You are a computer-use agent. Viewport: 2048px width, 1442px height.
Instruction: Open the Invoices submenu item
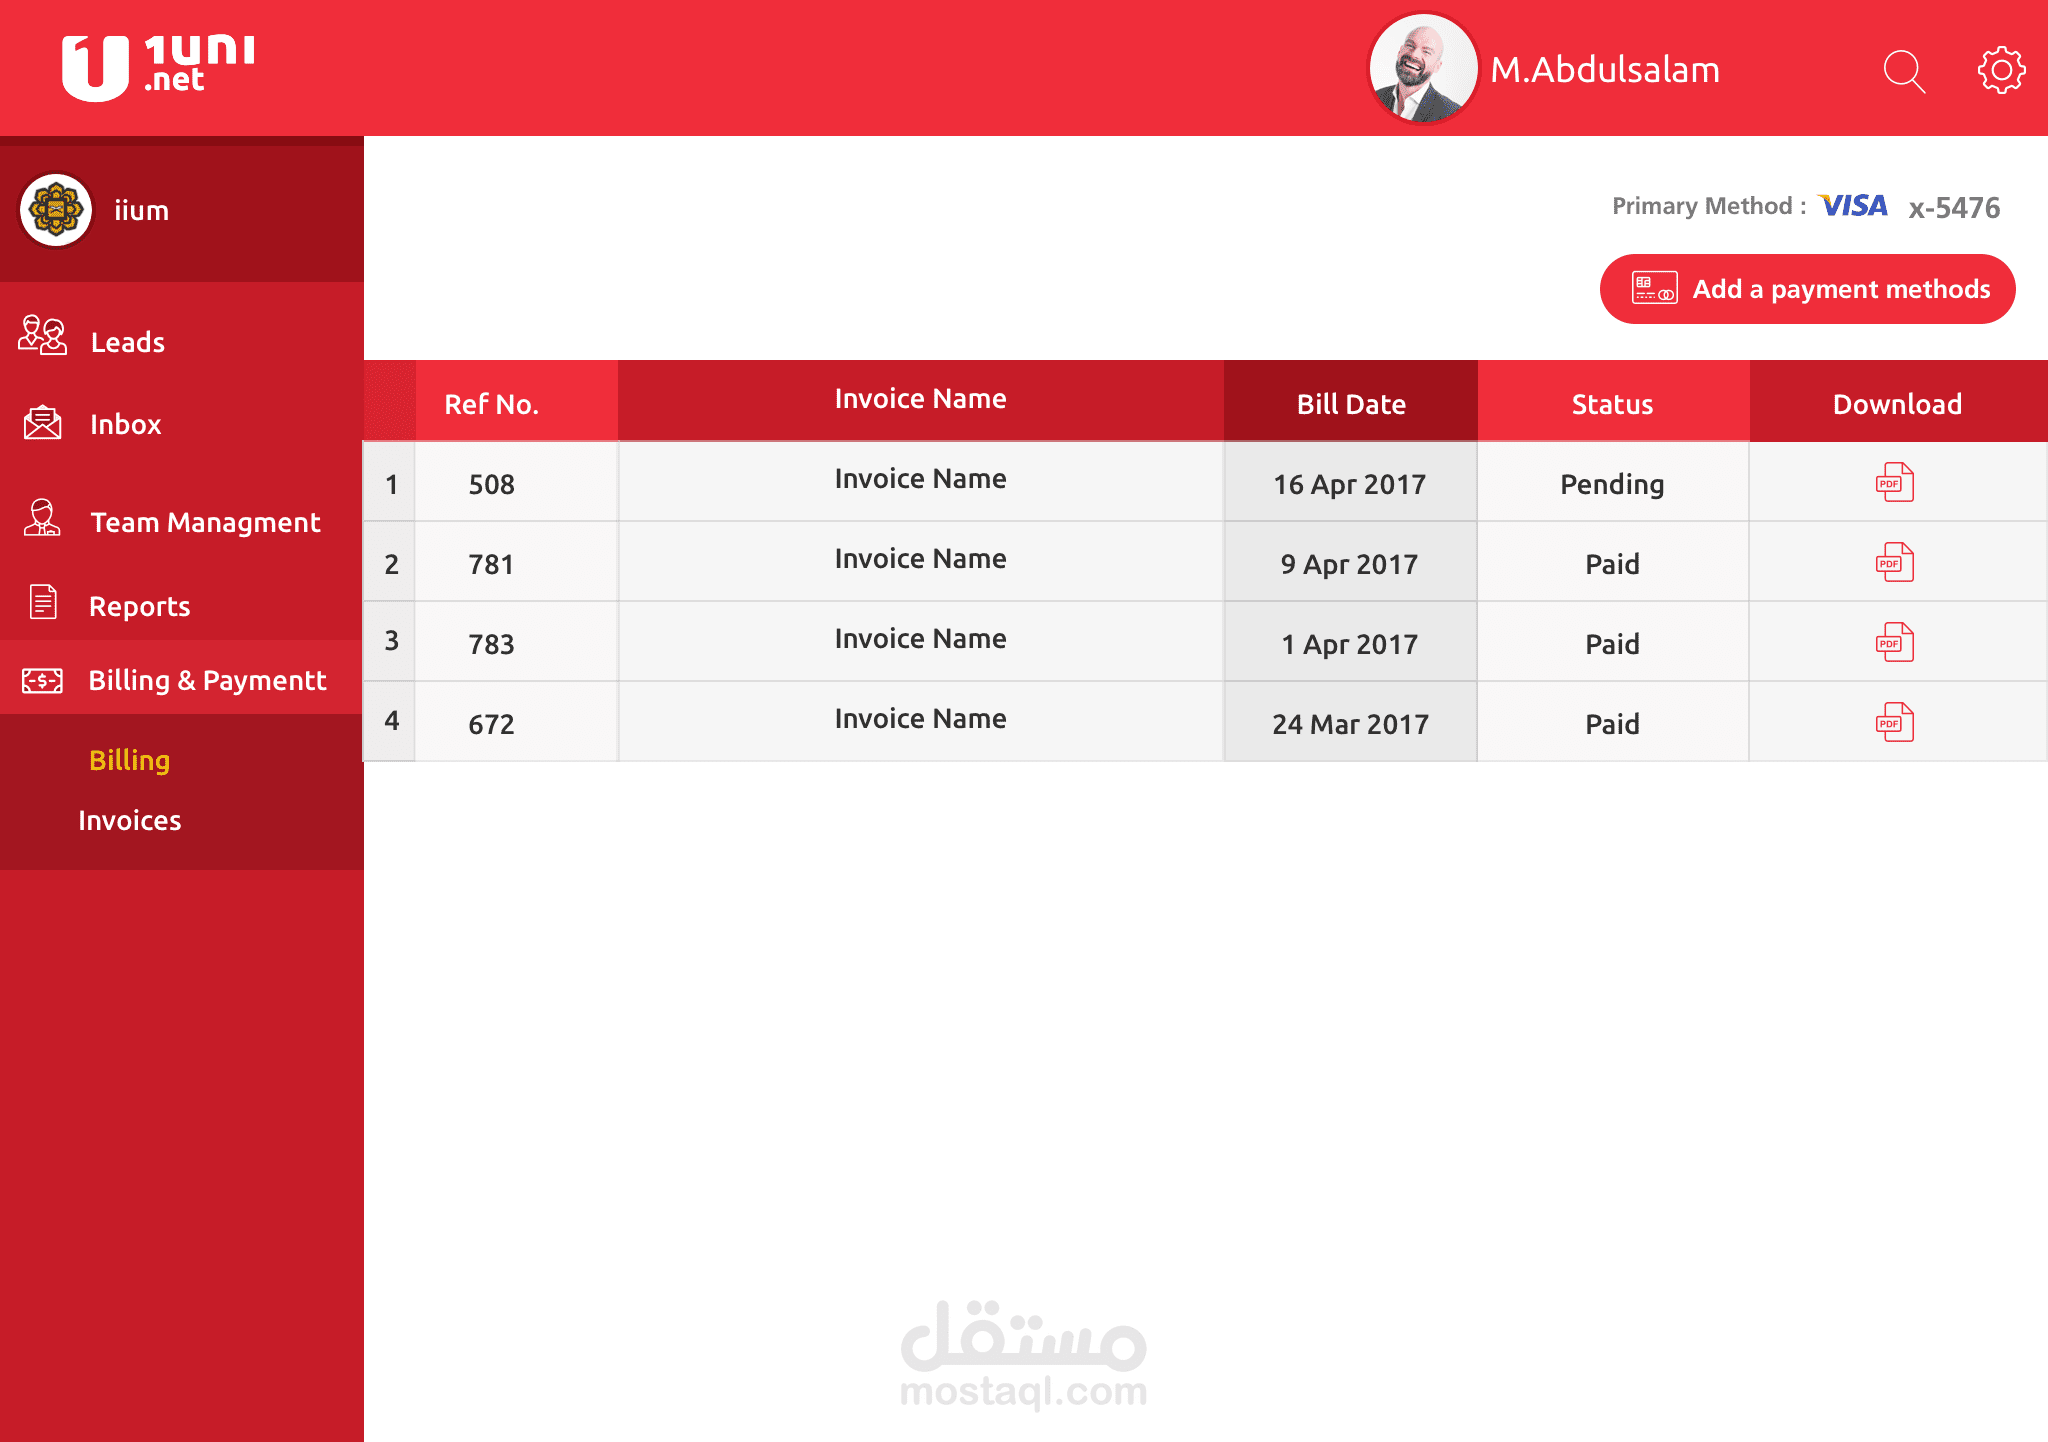point(129,820)
